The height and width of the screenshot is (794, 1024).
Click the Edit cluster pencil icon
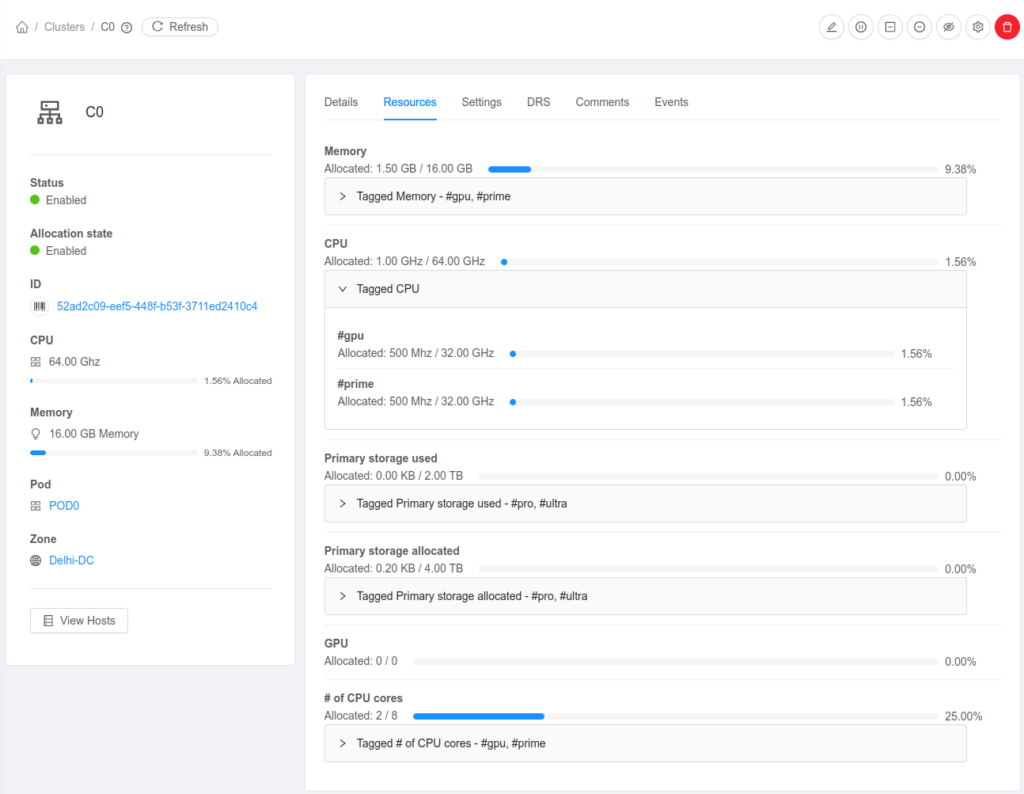(831, 27)
